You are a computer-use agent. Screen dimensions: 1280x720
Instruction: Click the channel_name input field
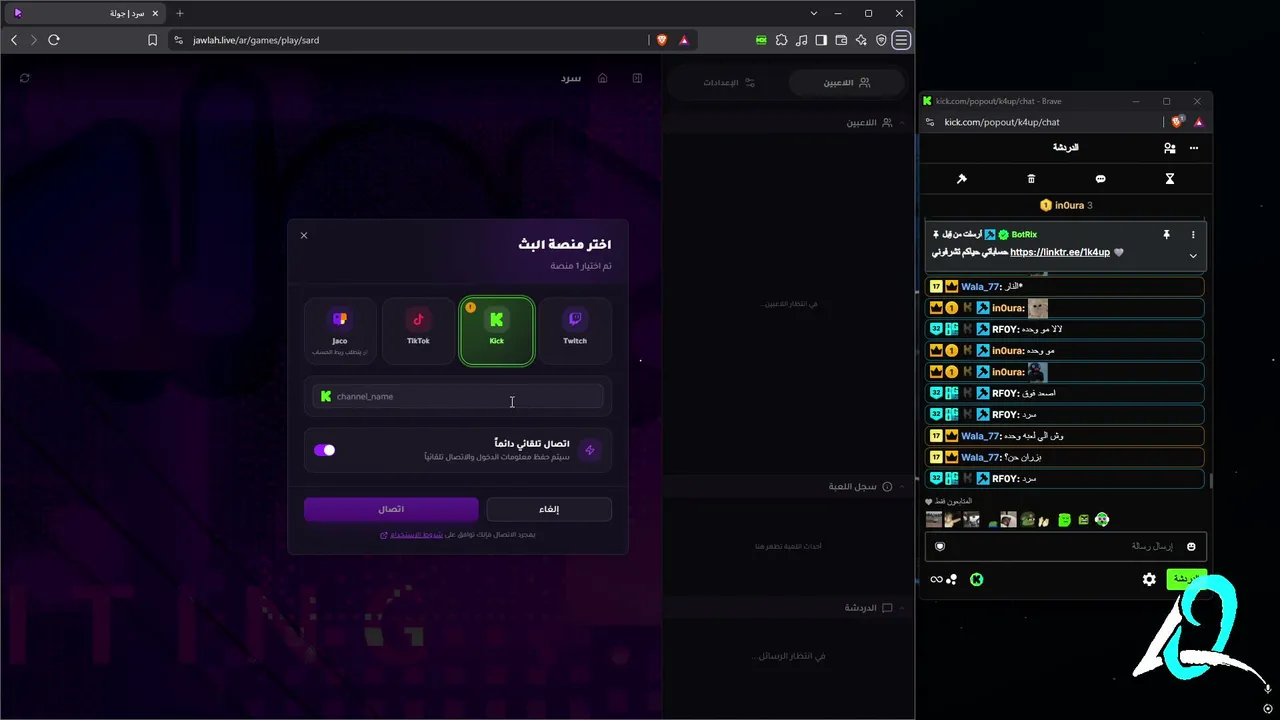(458, 396)
